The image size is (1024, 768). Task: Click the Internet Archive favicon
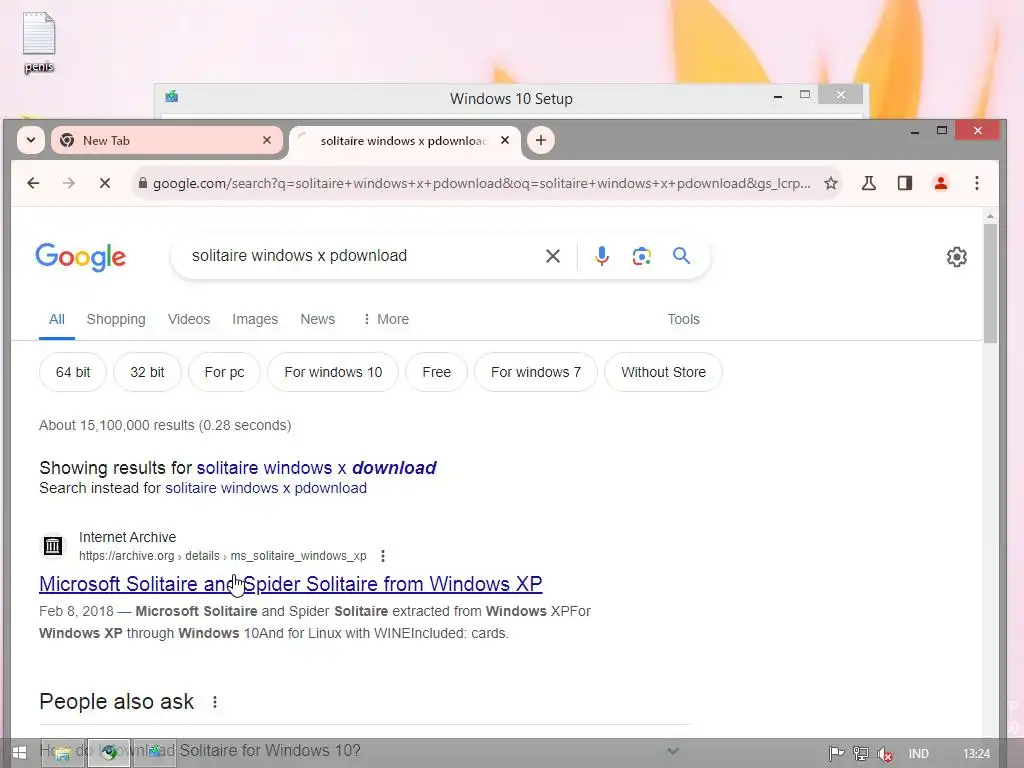[53, 545]
